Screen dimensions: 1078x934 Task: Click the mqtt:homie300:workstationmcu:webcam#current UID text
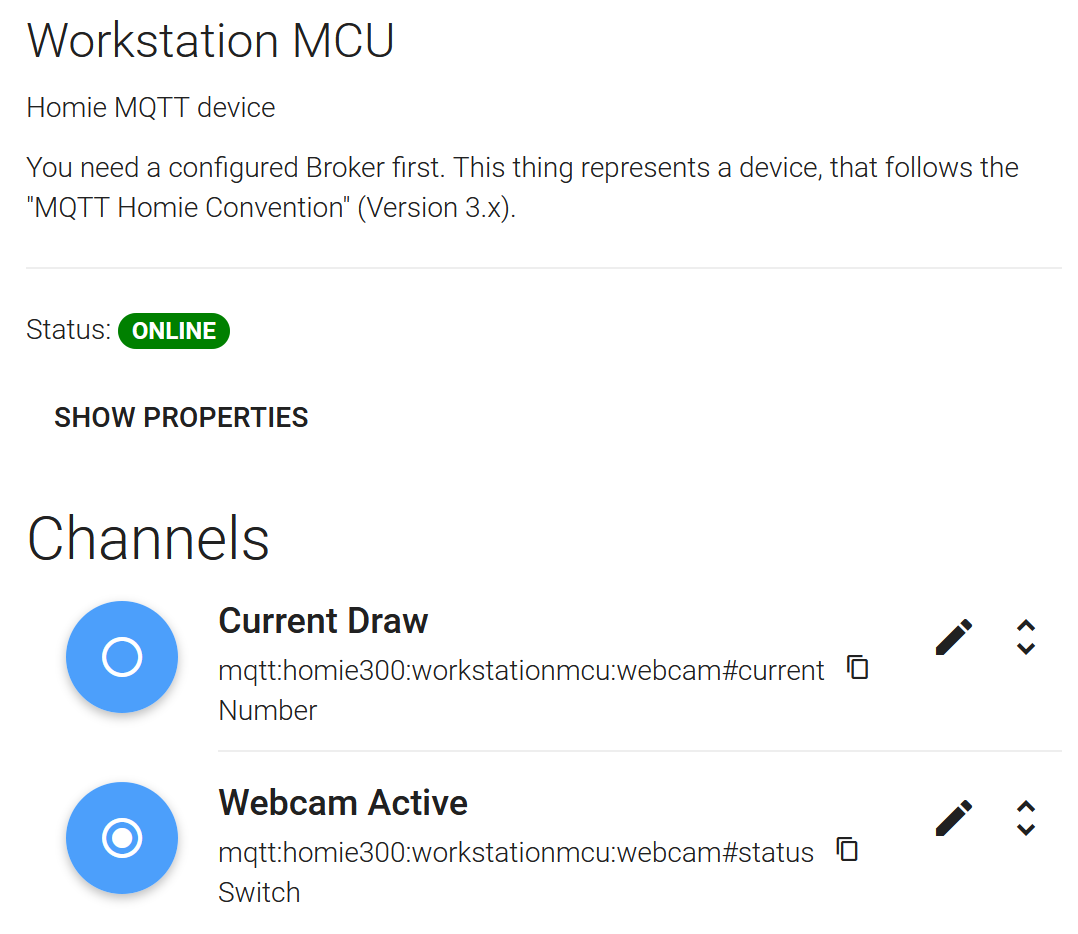pyautogui.click(x=521, y=671)
